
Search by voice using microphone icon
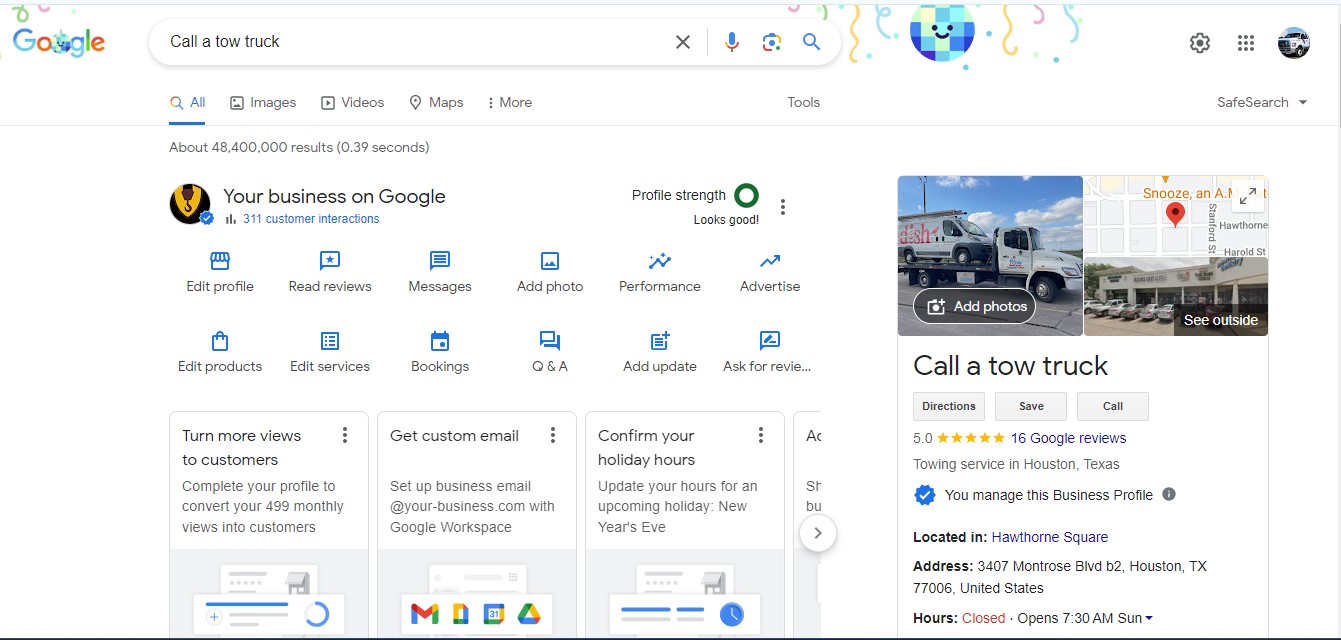coord(732,42)
